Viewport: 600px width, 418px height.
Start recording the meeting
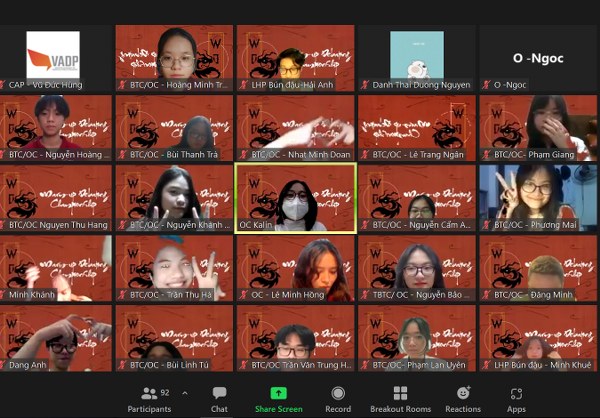coord(338,398)
